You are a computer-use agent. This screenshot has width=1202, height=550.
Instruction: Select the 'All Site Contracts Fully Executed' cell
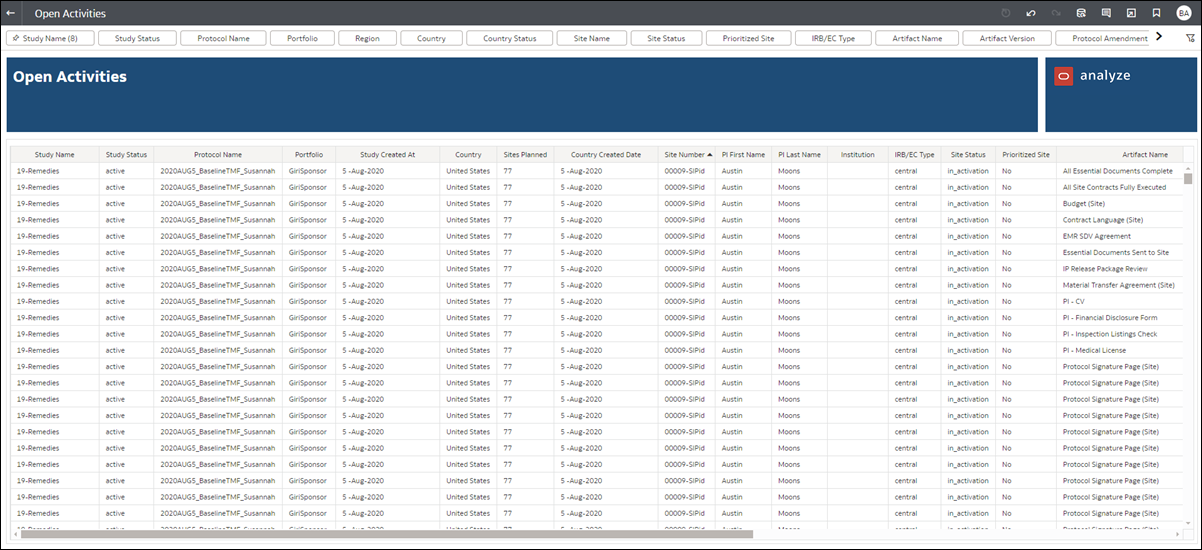(1120, 187)
